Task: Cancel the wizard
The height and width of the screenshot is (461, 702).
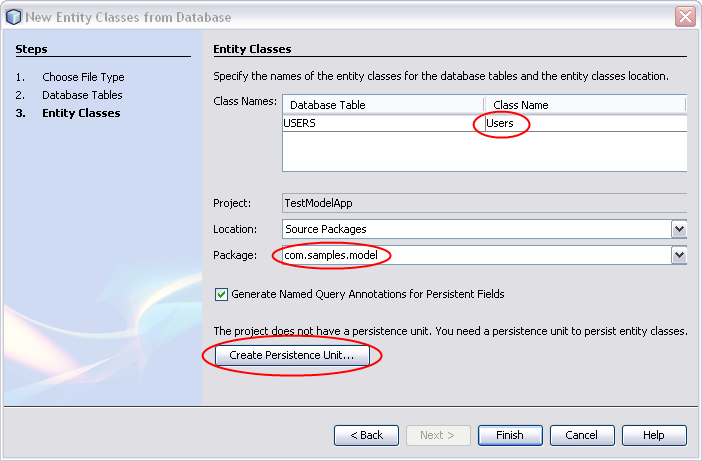Action: point(582,435)
